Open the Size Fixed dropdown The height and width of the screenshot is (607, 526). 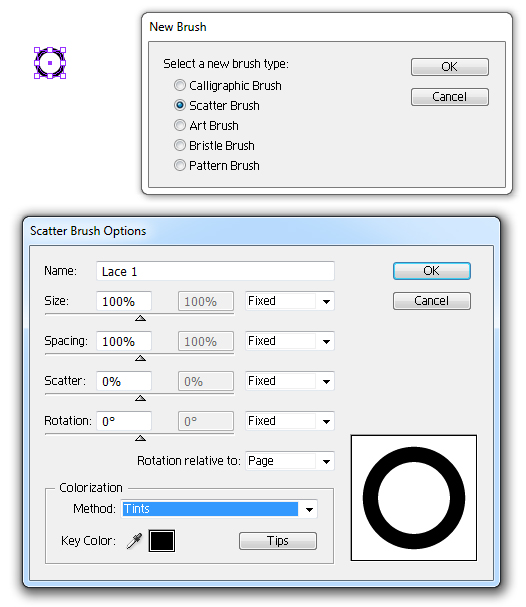(x=290, y=301)
